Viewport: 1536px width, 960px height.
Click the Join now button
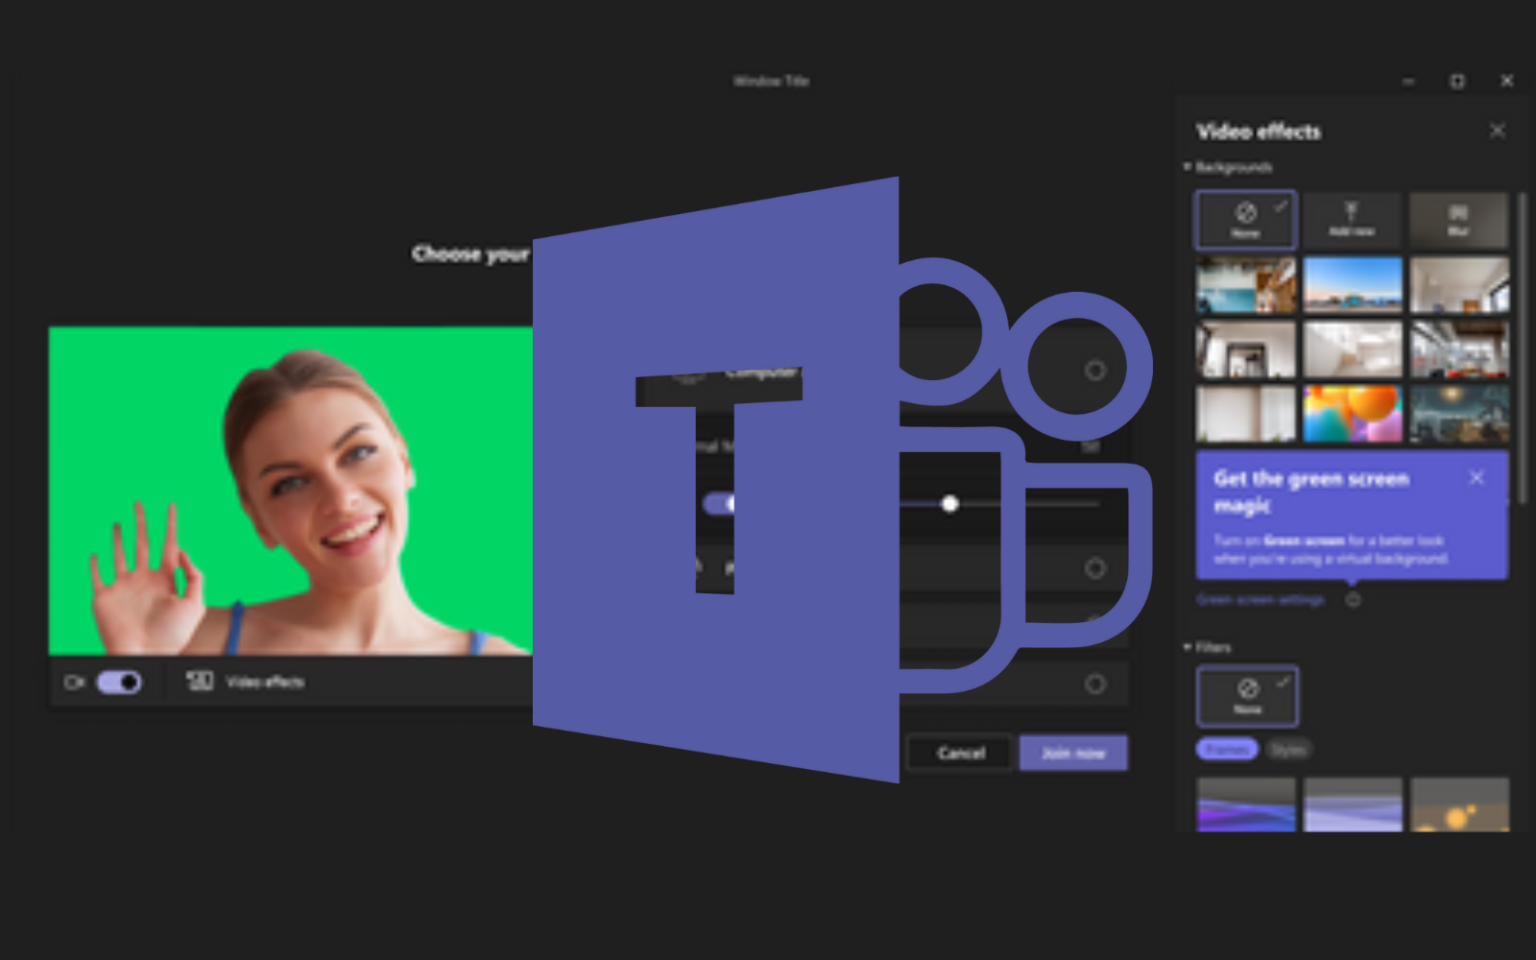click(x=1073, y=753)
